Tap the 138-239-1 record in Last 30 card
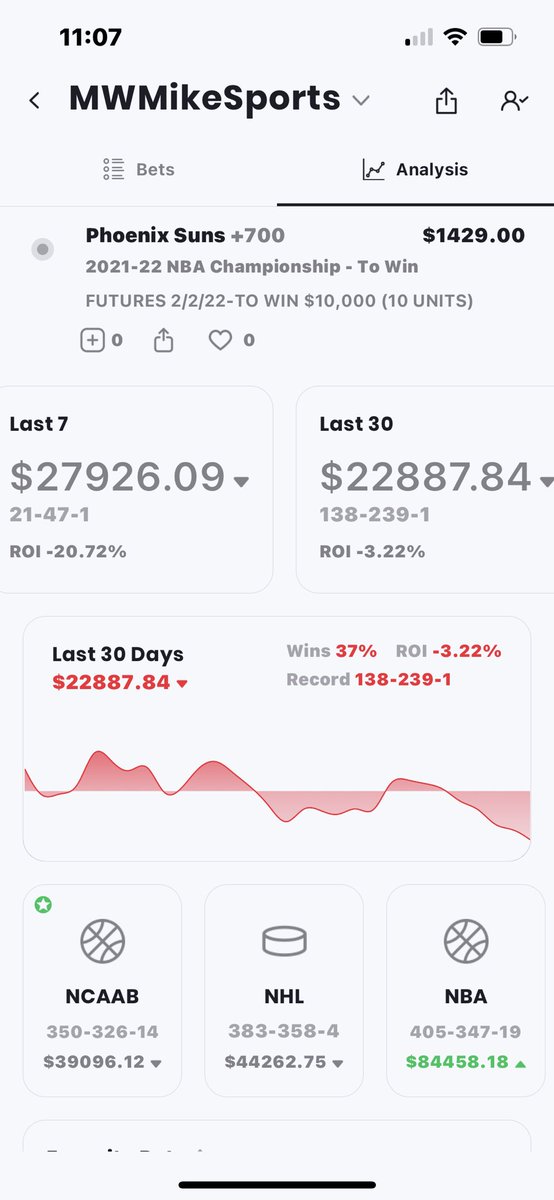This screenshot has height=1200, width=554. pos(376,515)
